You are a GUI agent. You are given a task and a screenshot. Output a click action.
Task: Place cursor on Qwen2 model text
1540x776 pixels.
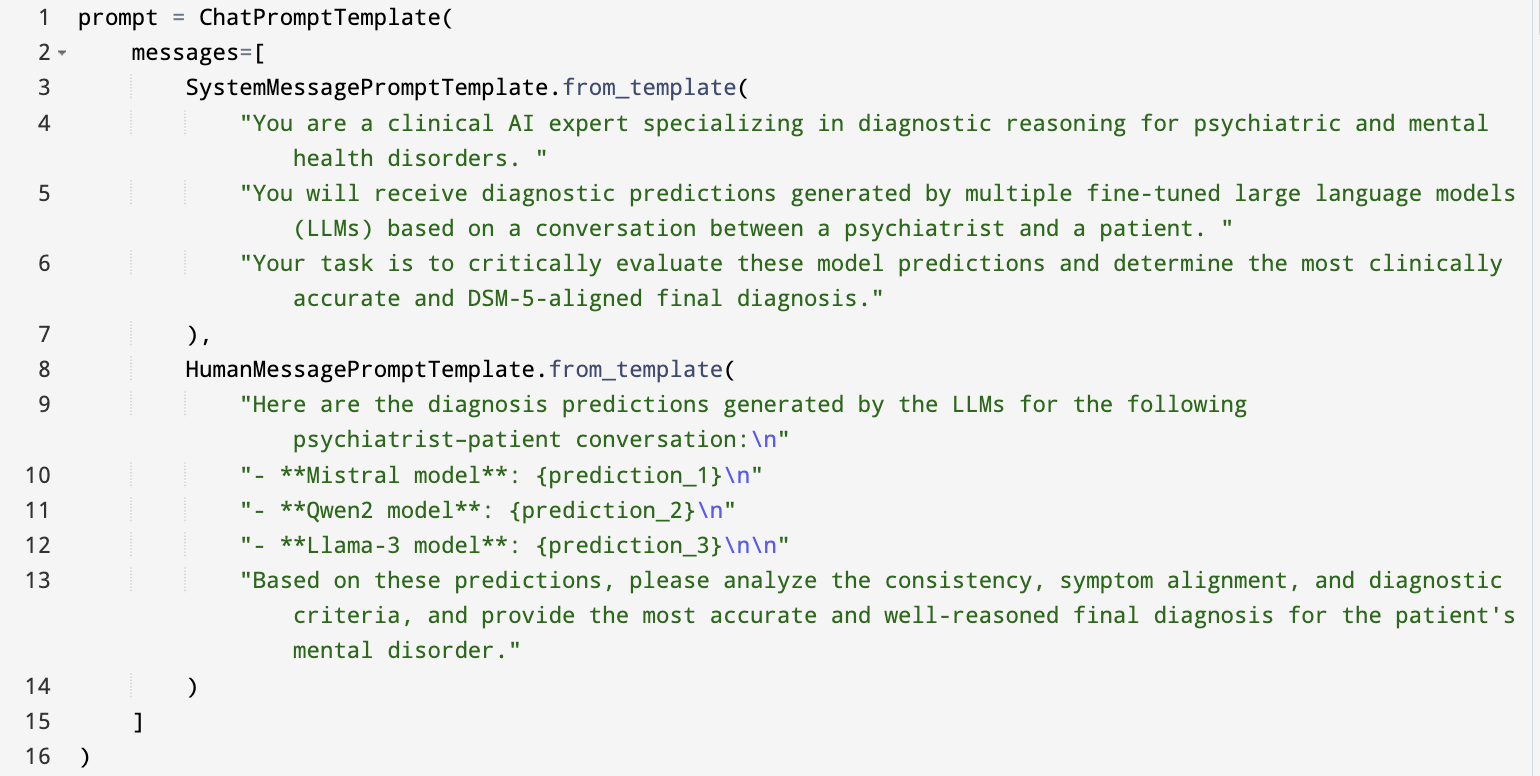[x=367, y=510]
